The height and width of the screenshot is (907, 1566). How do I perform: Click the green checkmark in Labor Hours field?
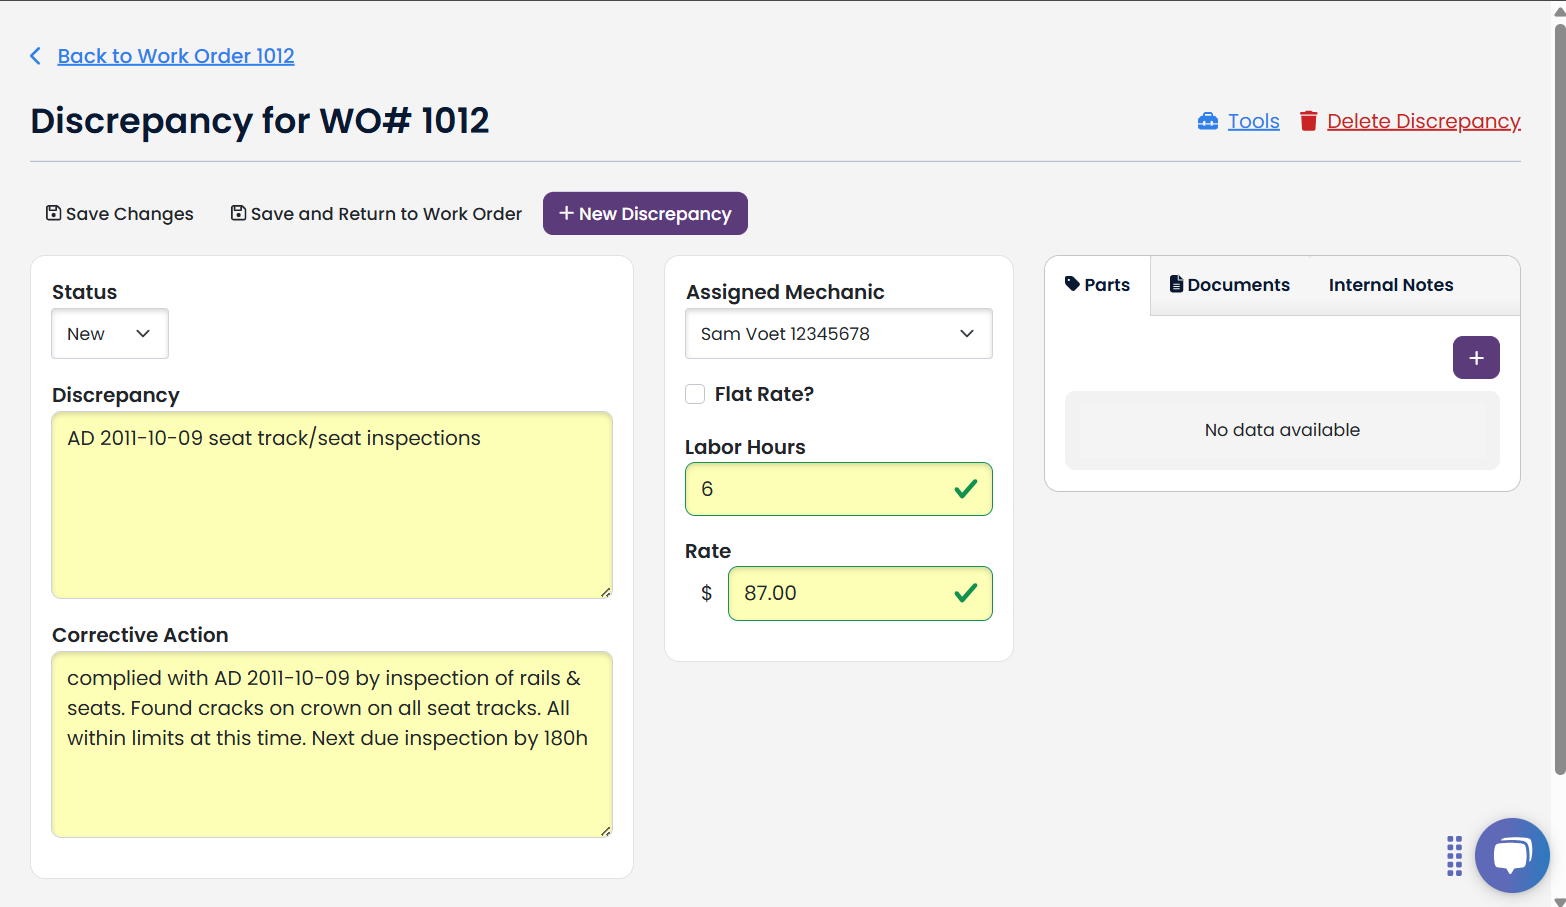[x=966, y=489]
